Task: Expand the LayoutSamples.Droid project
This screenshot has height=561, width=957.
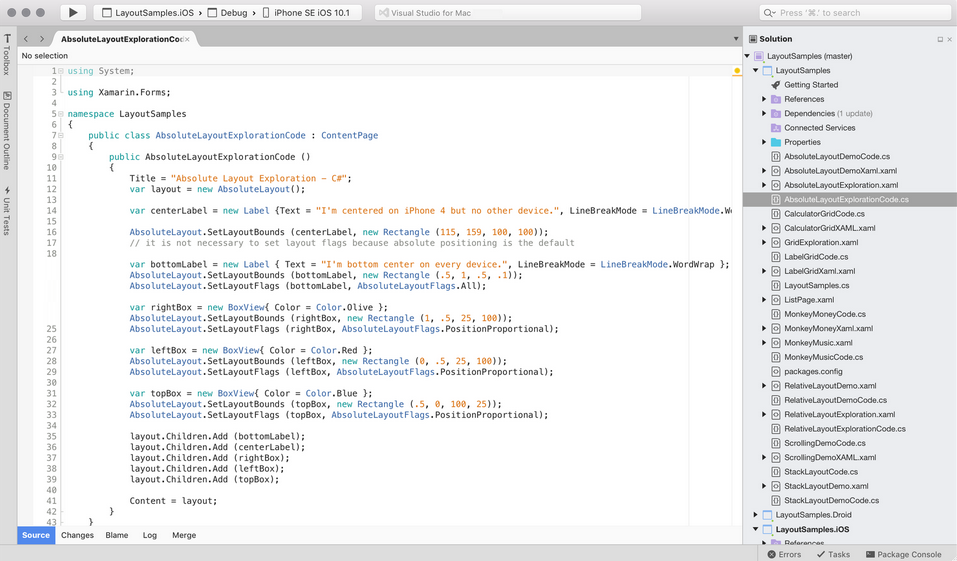Action: pyautogui.click(x=756, y=515)
